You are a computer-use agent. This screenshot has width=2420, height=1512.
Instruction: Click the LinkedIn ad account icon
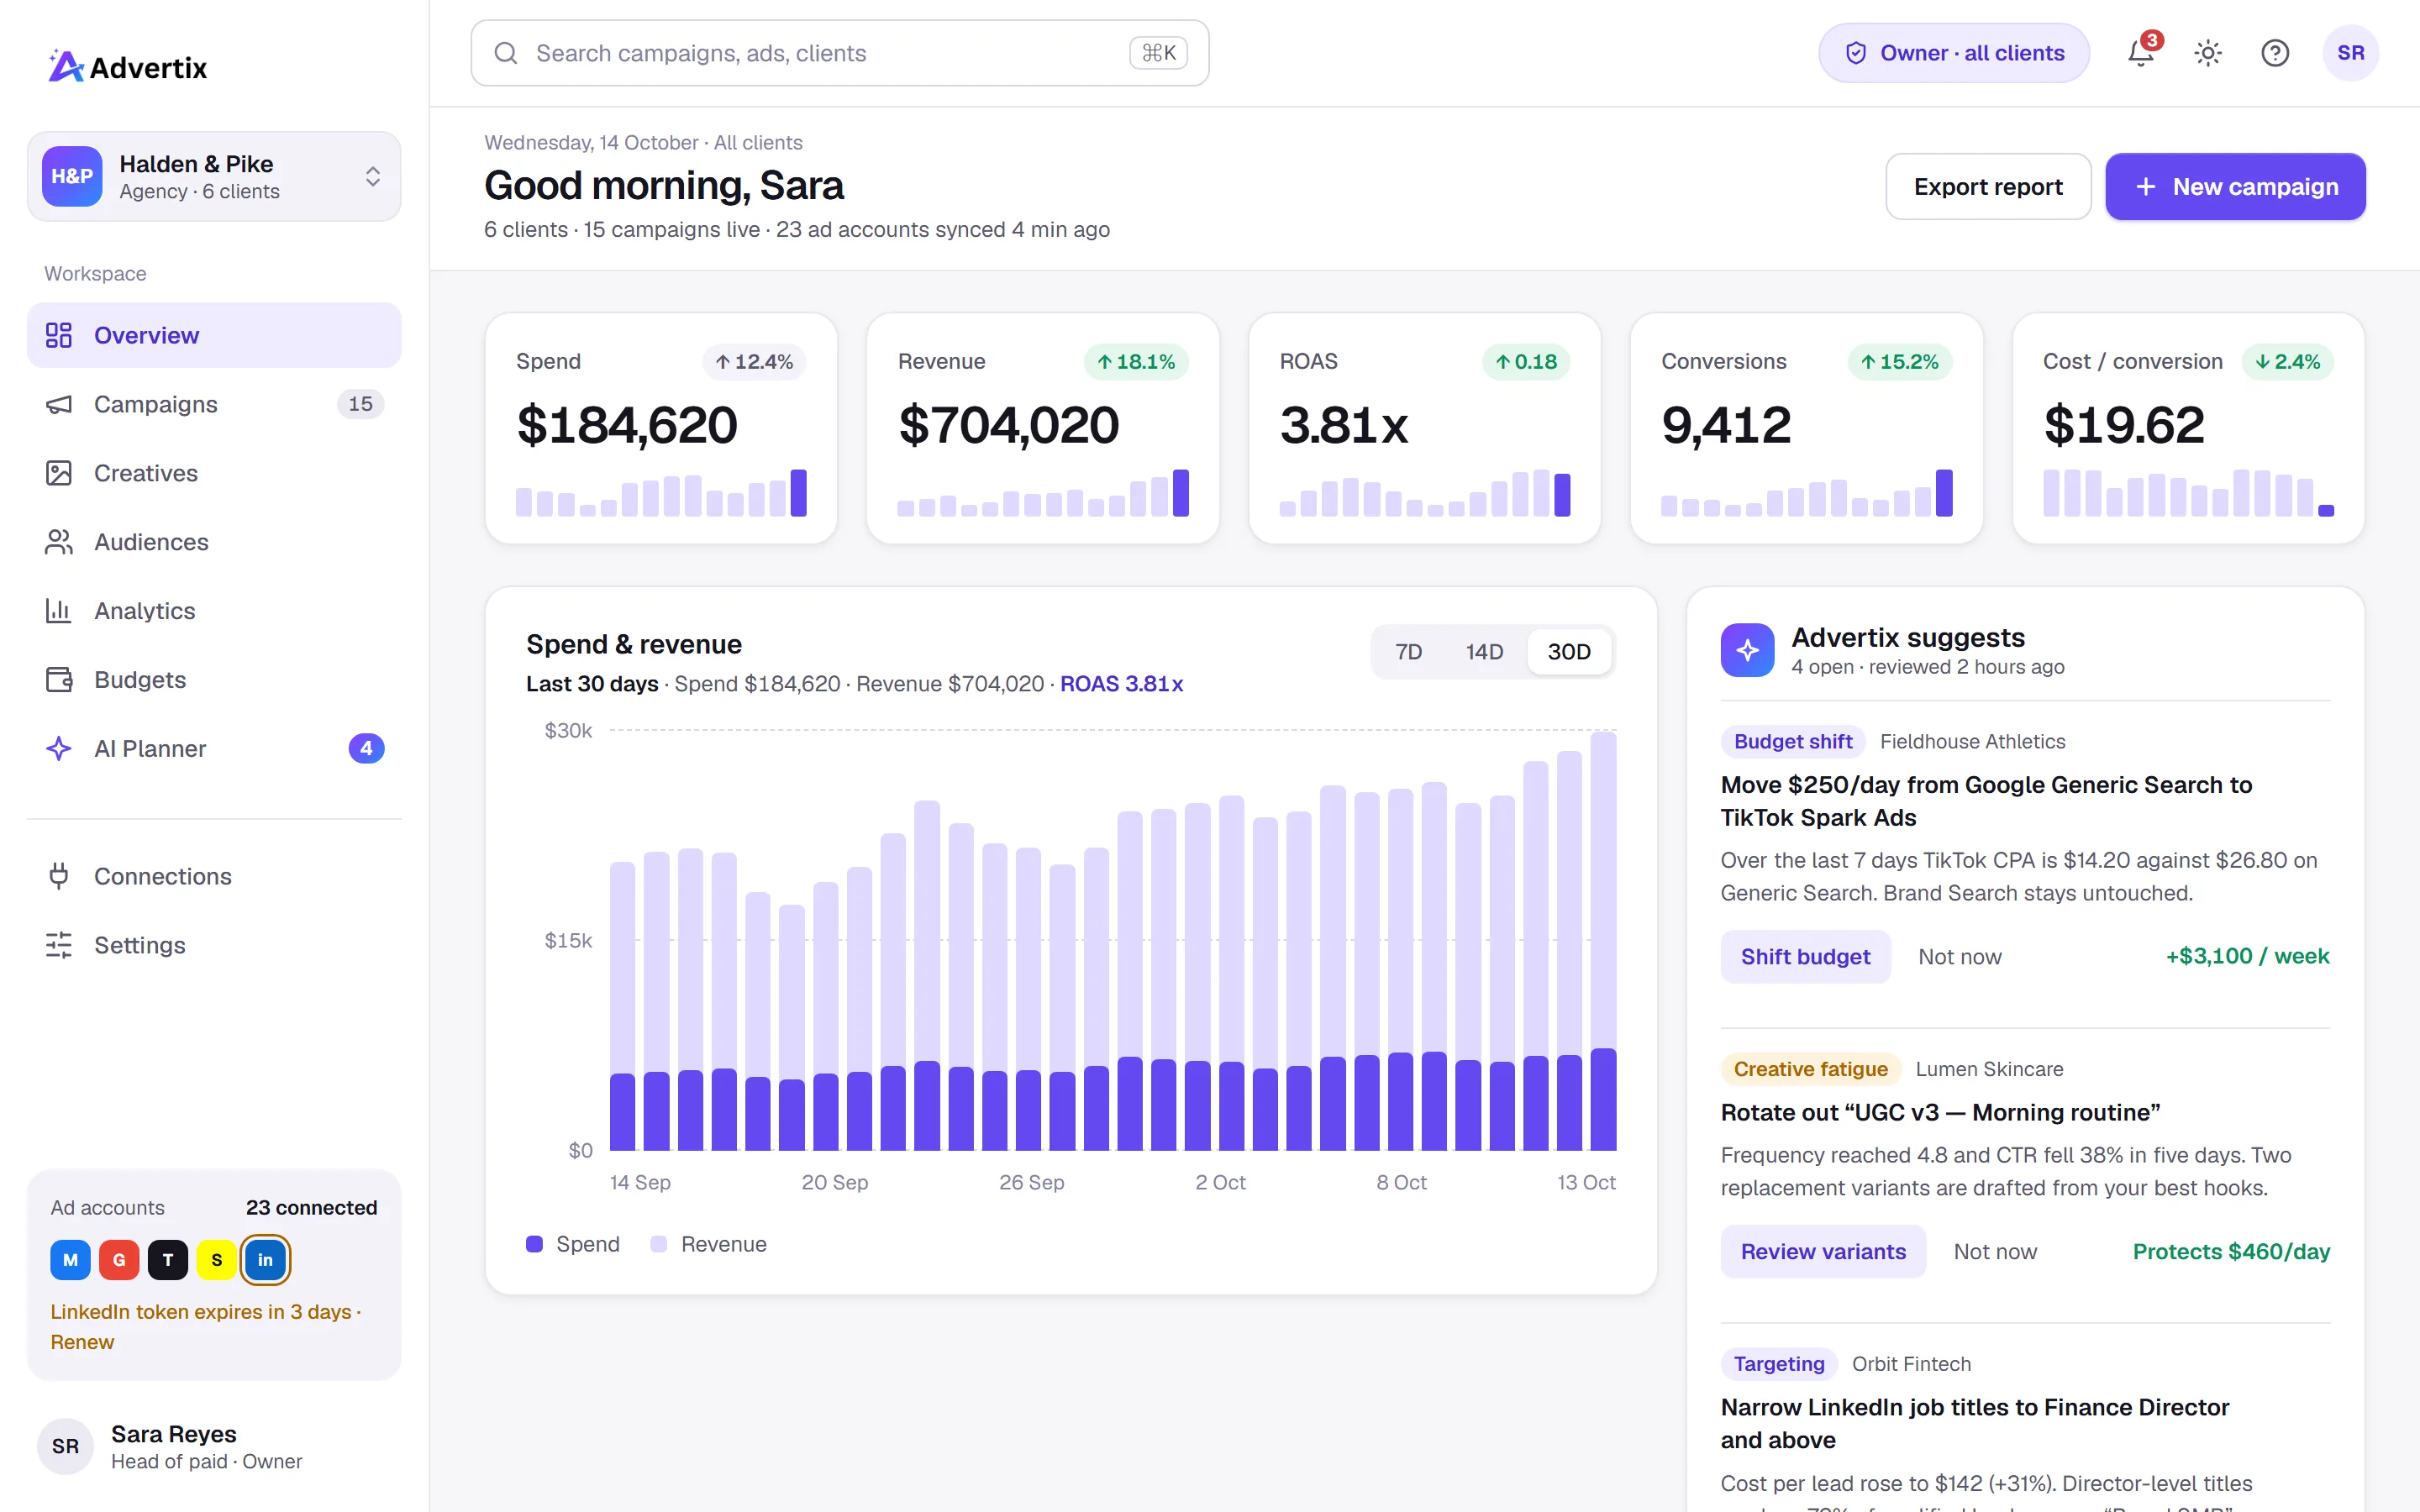point(265,1260)
